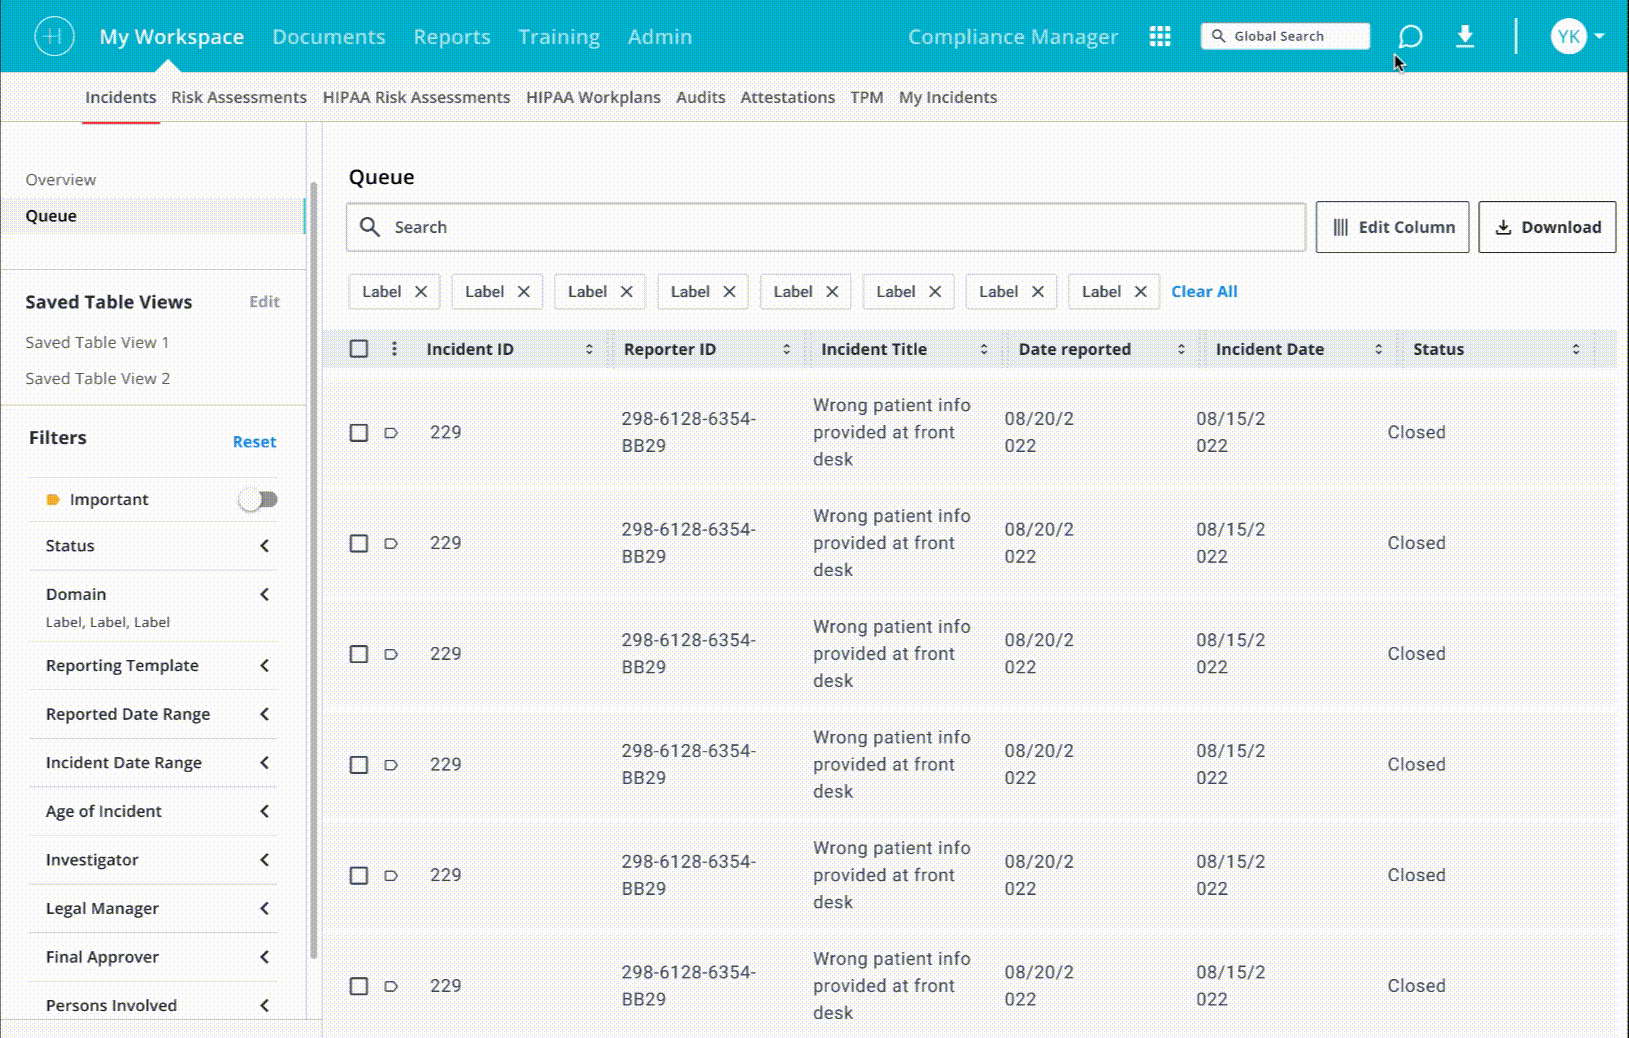The width and height of the screenshot is (1629, 1038).
Task: Switch to My Incidents tab
Action: pyautogui.click(x=948, y=97)
